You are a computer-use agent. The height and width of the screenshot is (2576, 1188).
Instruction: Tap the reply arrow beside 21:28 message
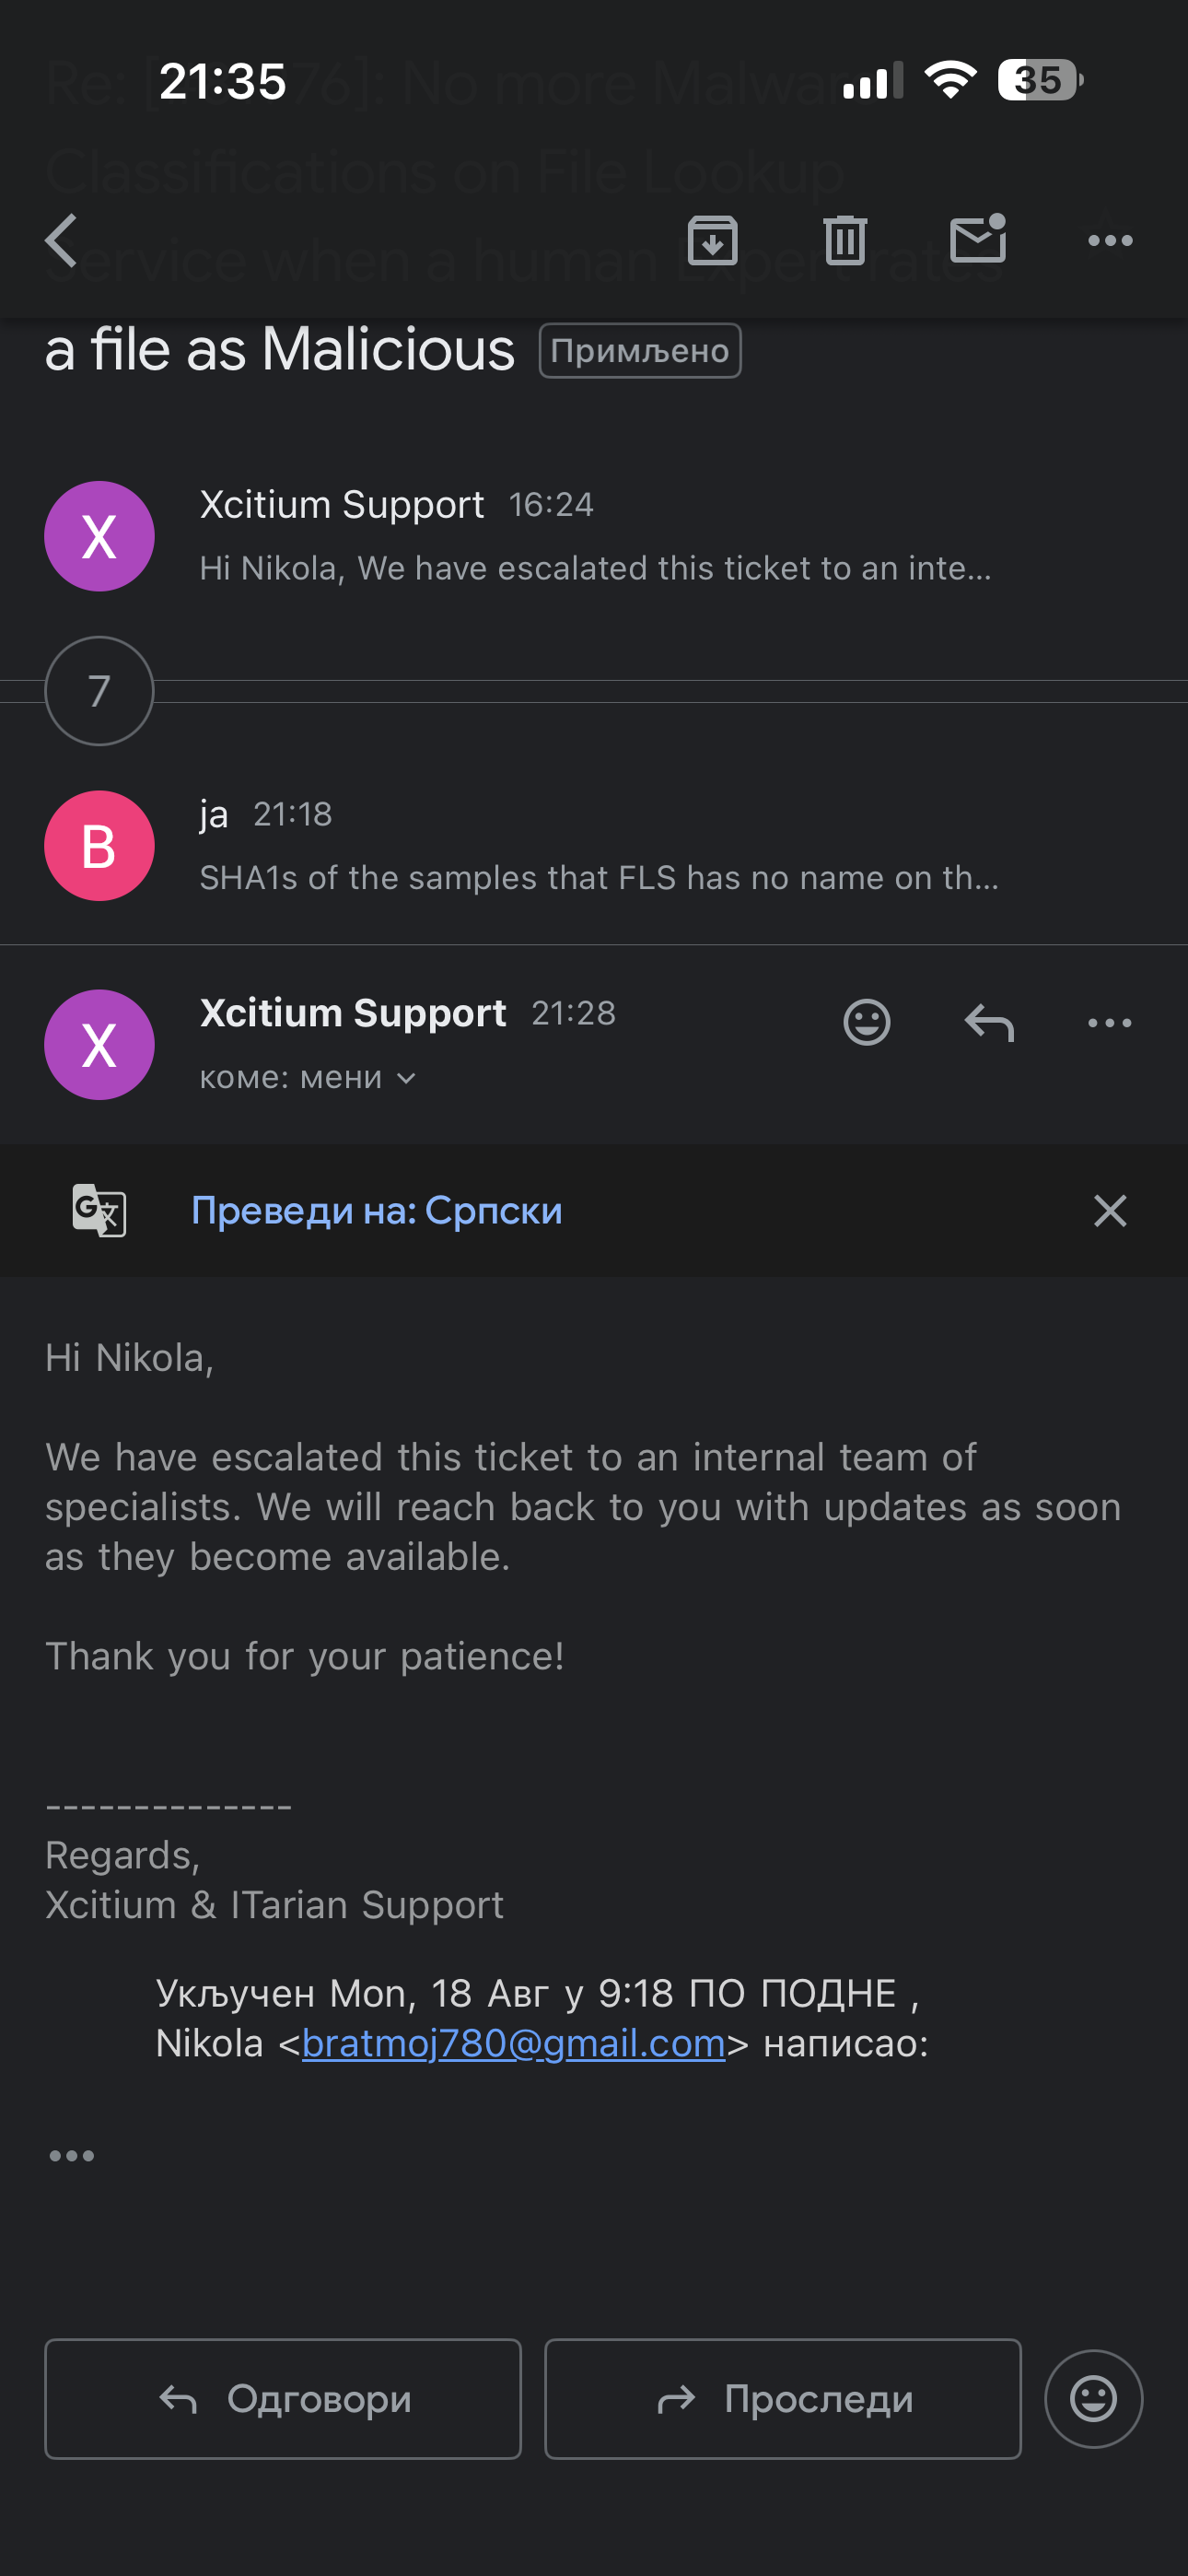coord(989,1022)
